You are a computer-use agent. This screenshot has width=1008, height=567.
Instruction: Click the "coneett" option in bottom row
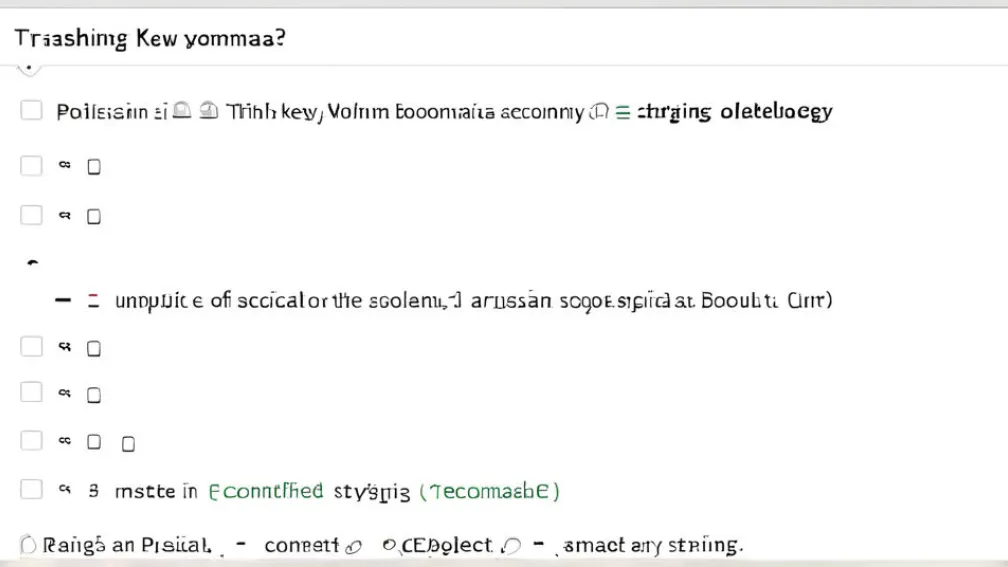[x=301, y=546]
